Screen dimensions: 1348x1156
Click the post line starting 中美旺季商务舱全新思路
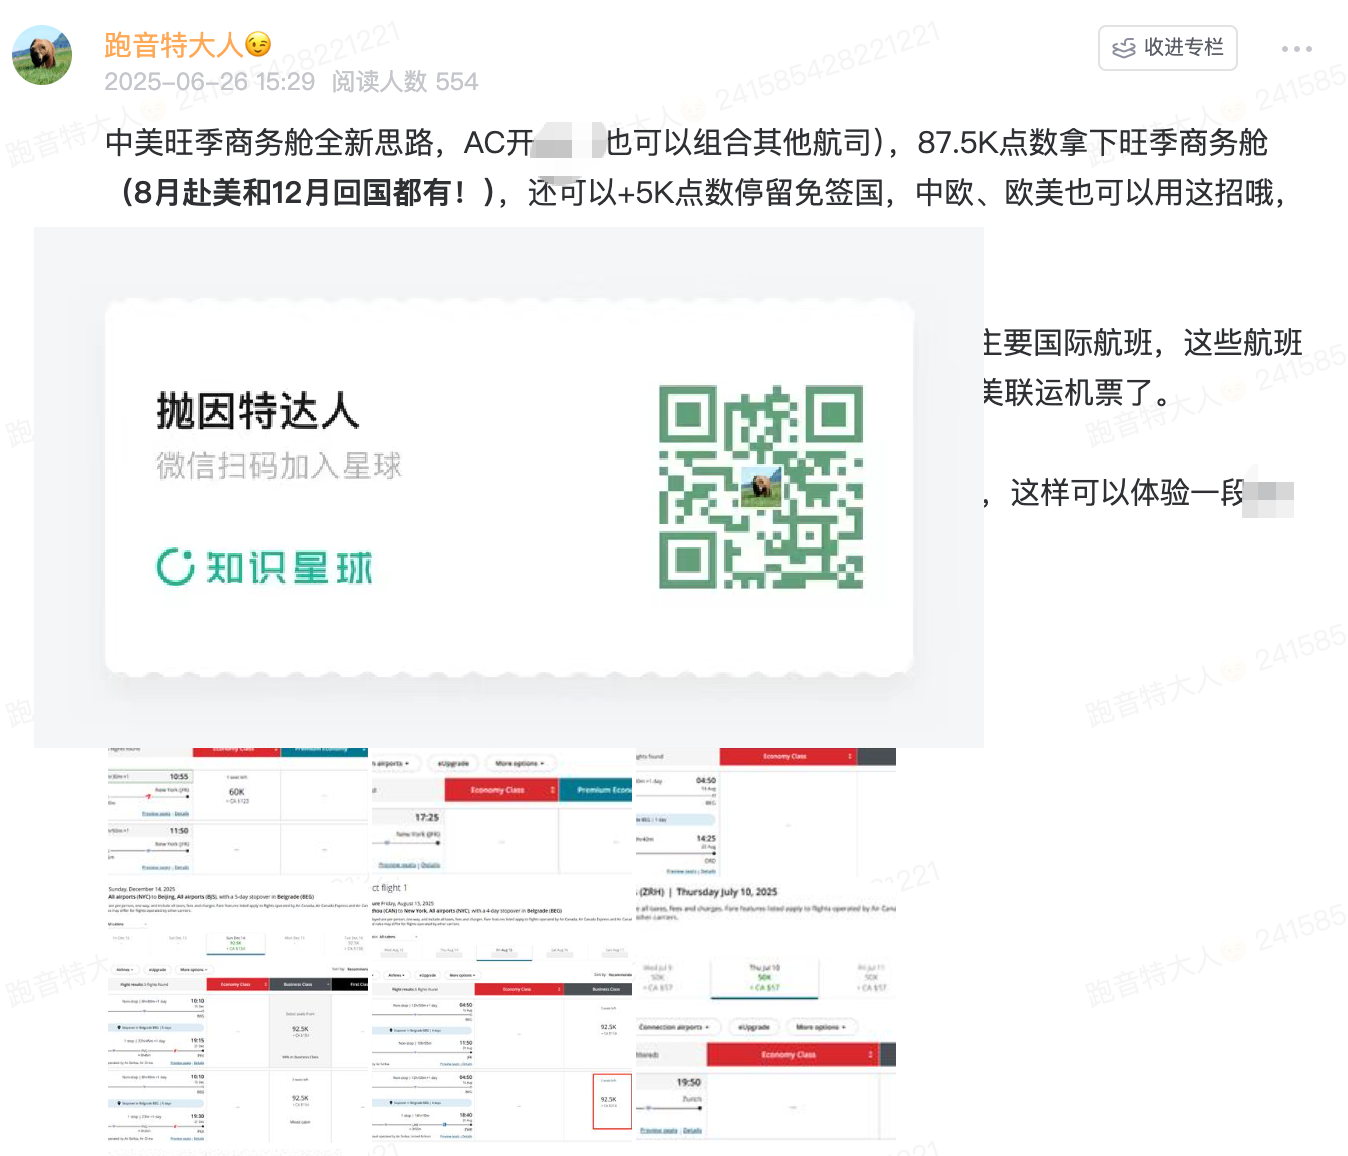coord(687,143)
